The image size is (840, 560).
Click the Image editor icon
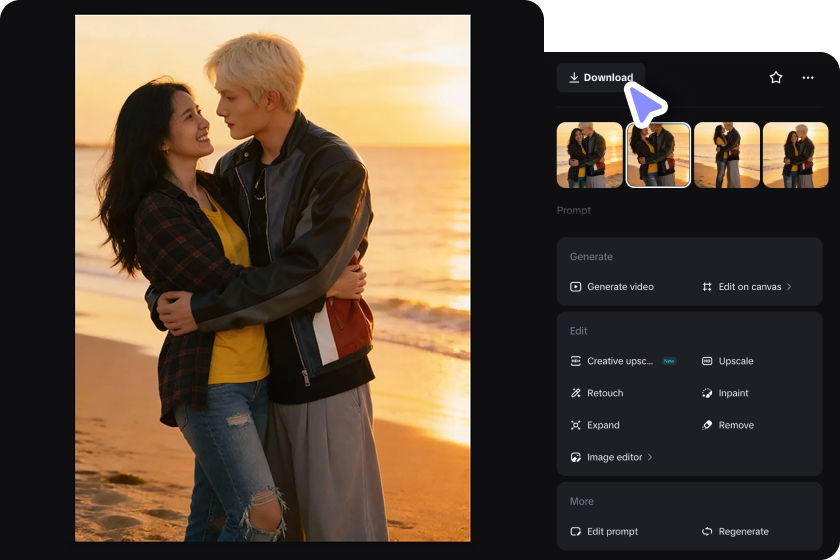(x=575, y=457)
